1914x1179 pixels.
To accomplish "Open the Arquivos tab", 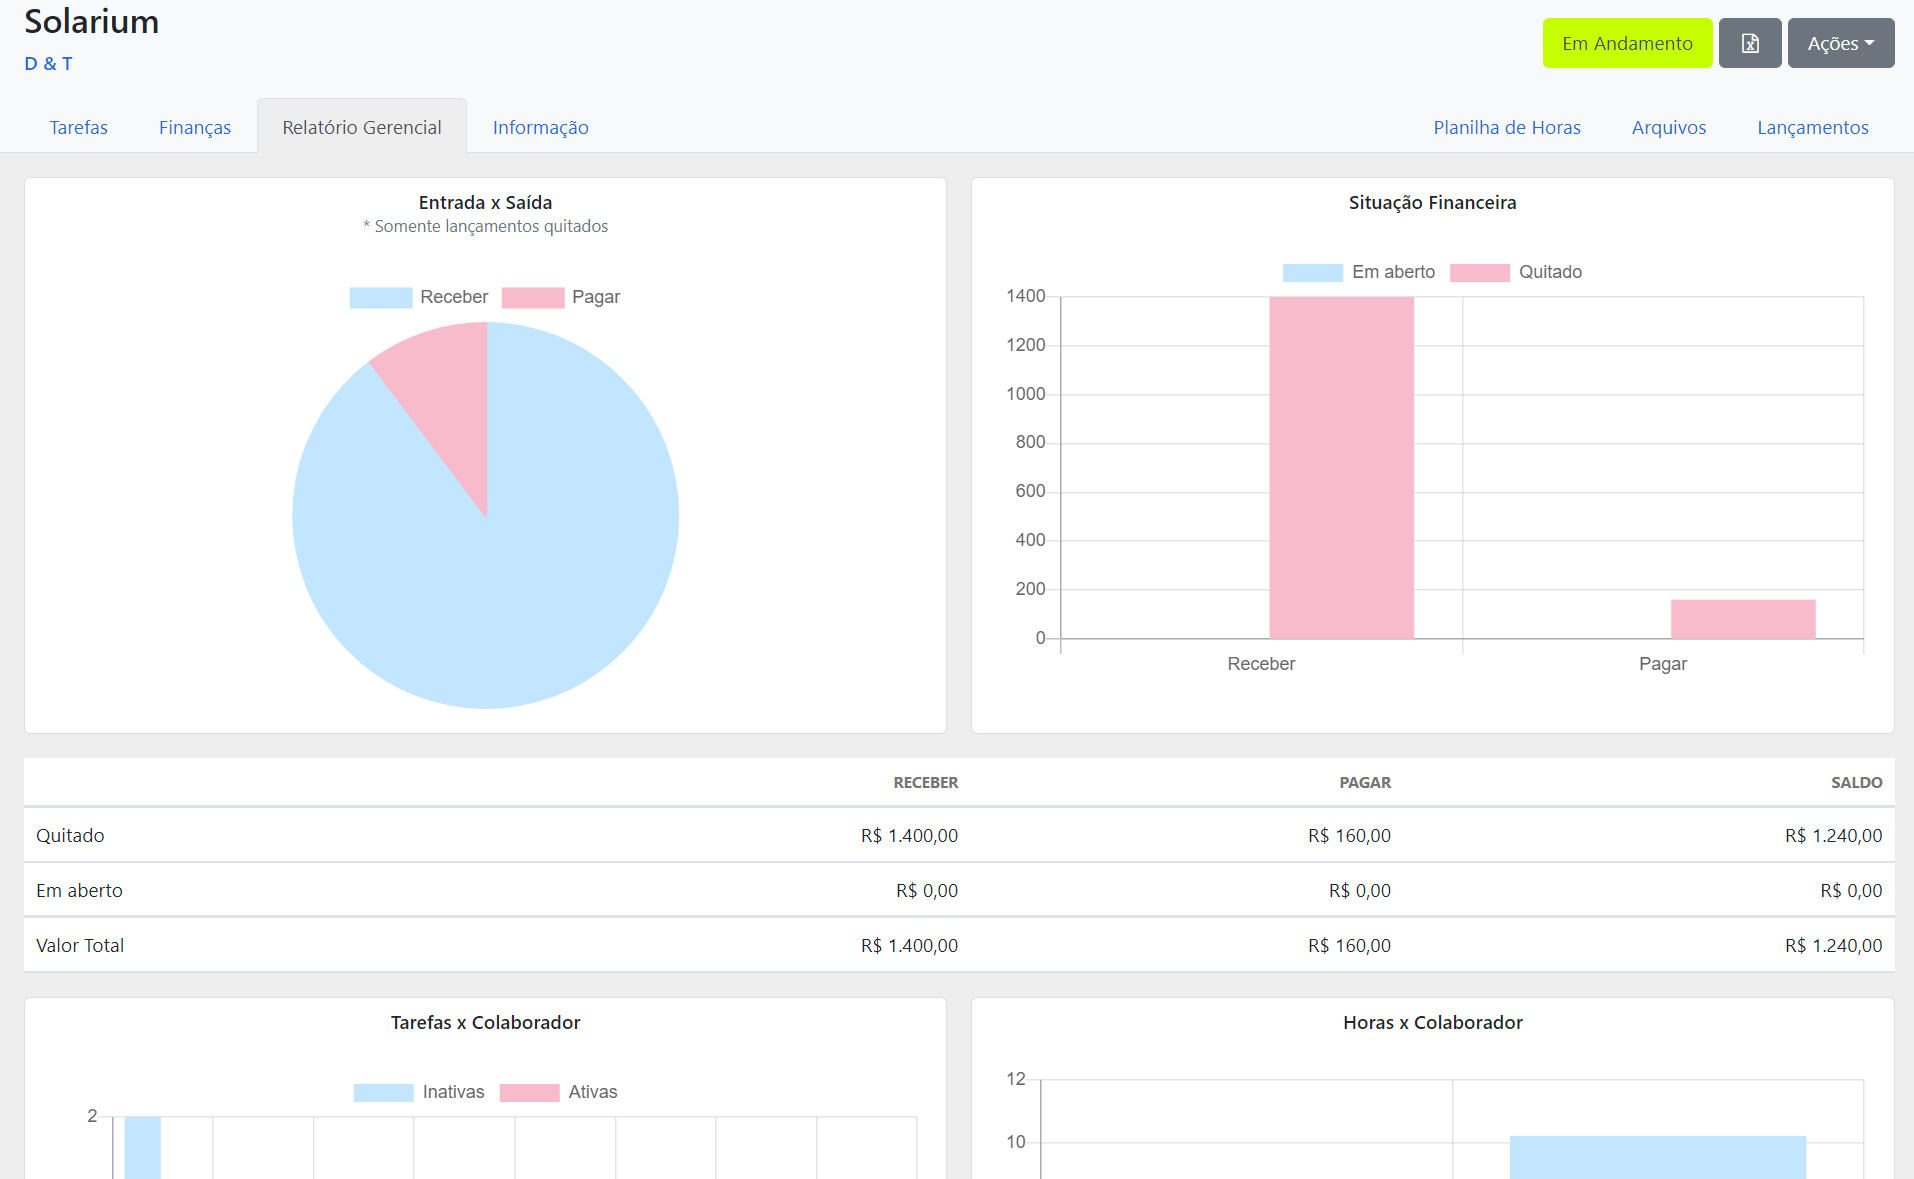I will tap(1669, 127).
